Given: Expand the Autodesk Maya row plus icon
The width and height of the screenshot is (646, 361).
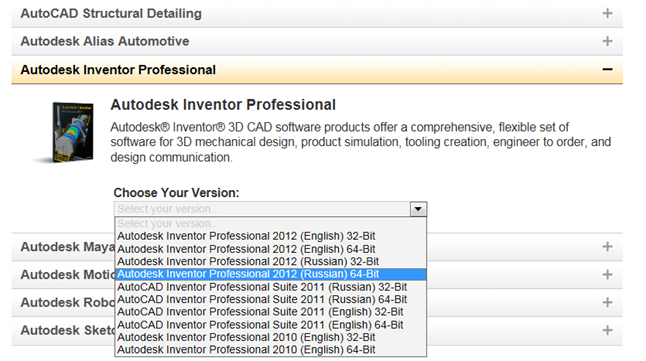Looking at the screenshot, I should (607, 247).
